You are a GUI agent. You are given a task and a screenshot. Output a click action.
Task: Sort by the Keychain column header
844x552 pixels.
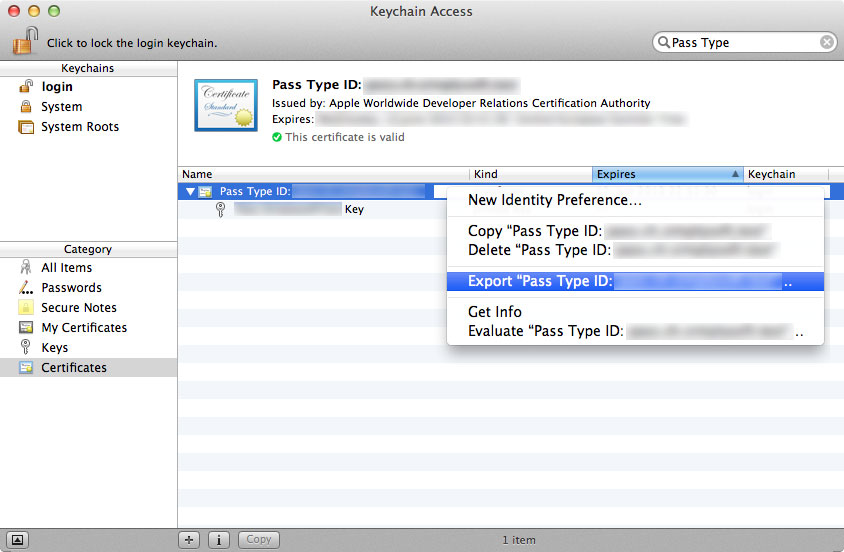pyautogui.click(x=786, y=174)
